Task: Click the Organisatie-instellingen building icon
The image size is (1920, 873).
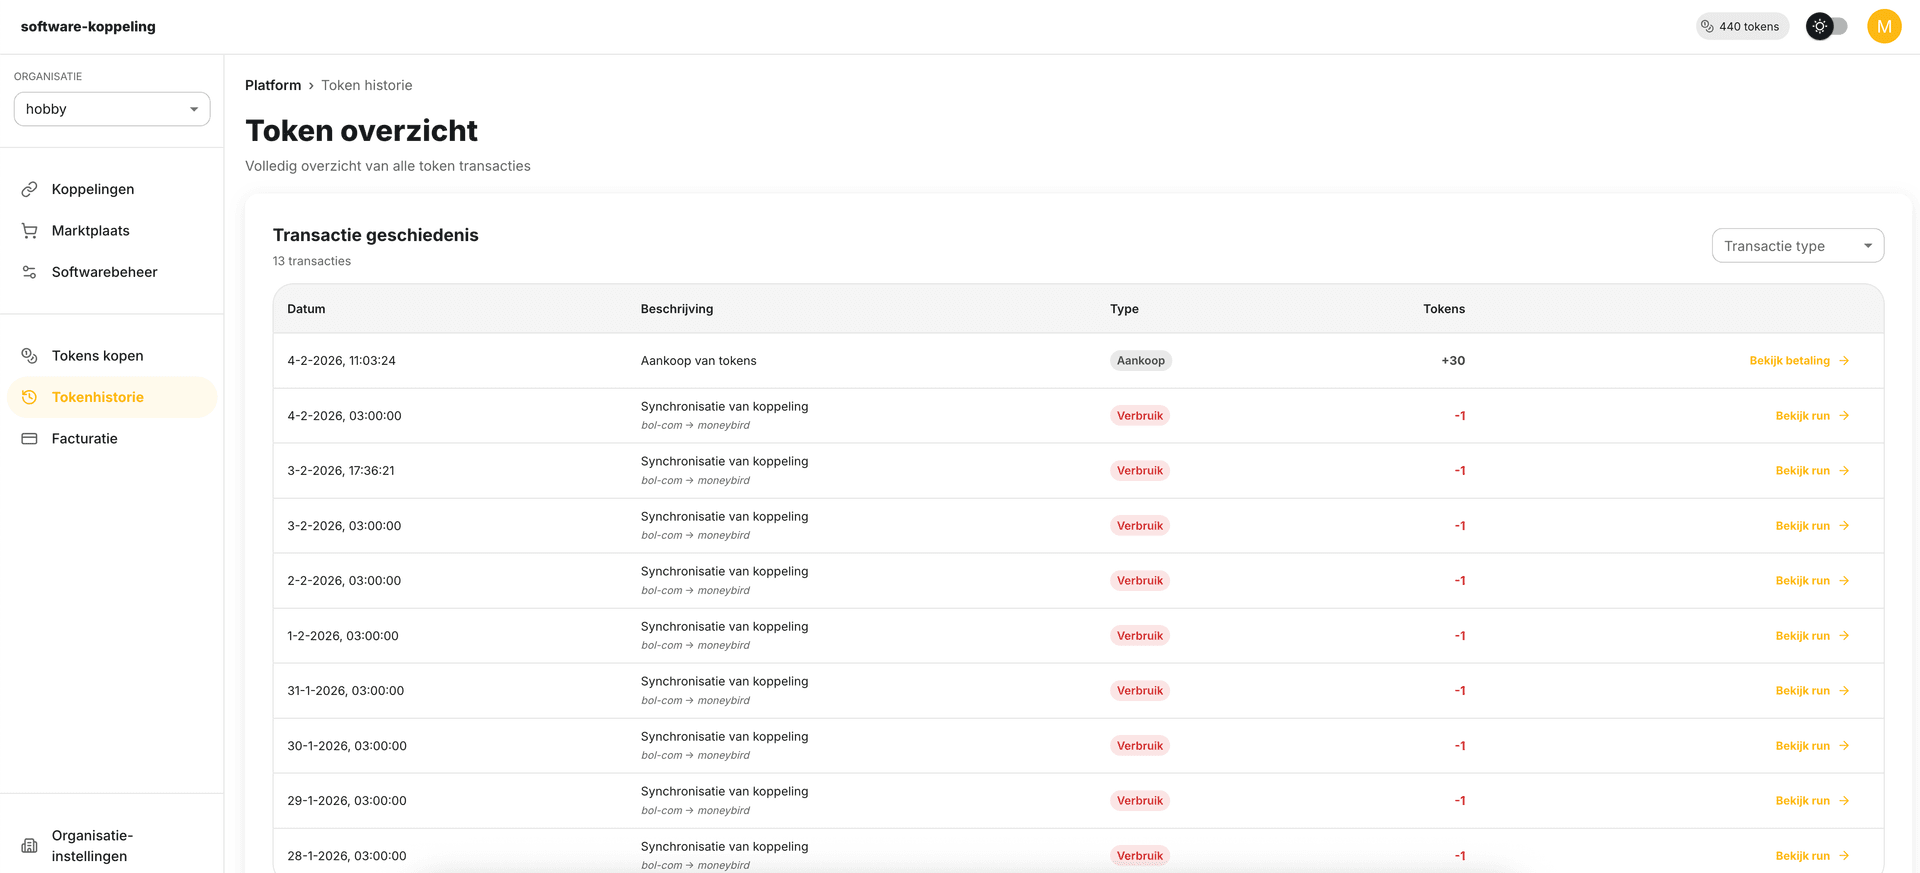Action: 30,846
